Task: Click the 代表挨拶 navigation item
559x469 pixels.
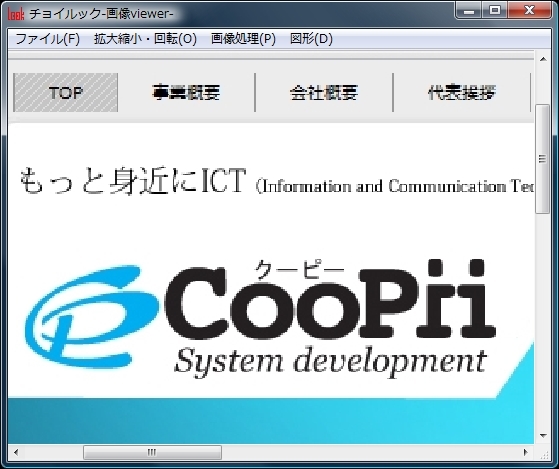Action: pos(462,93)
